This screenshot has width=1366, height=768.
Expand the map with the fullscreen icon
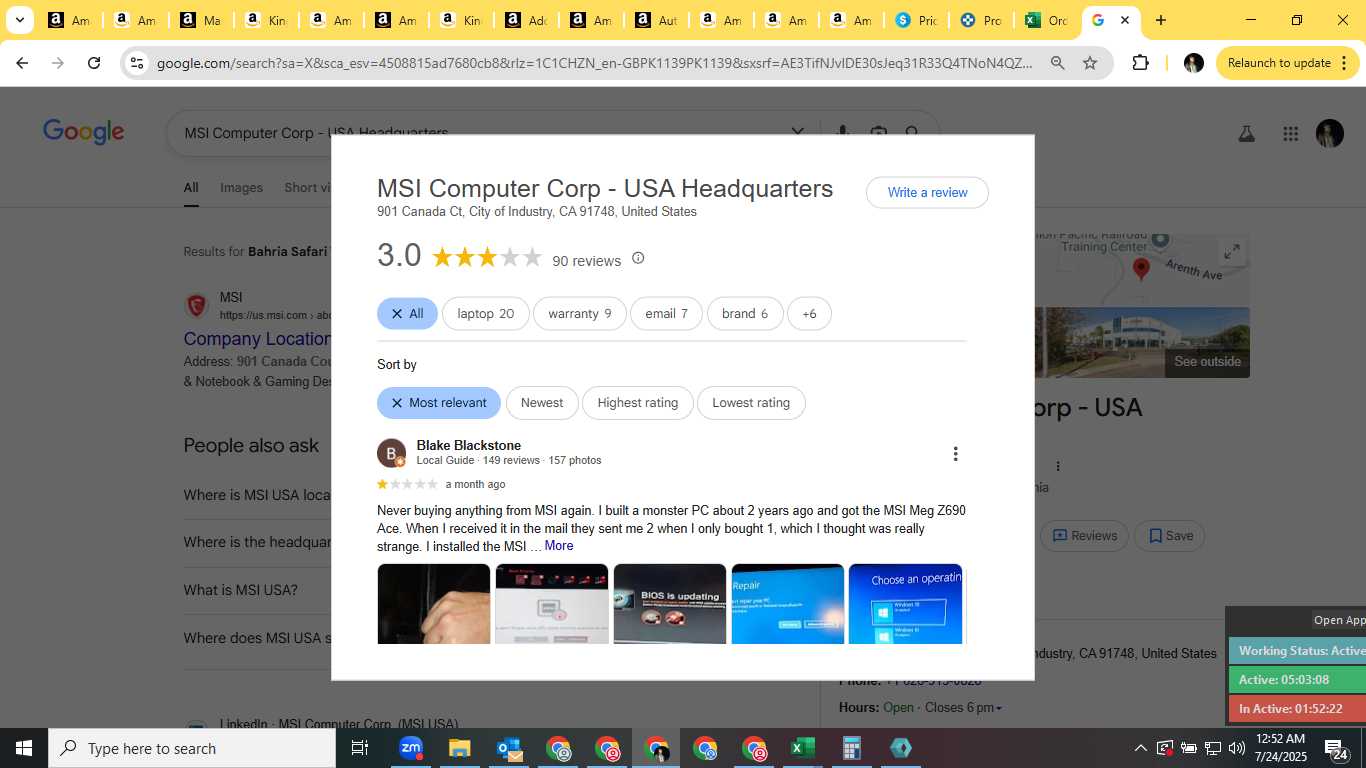coord(1232,252)
